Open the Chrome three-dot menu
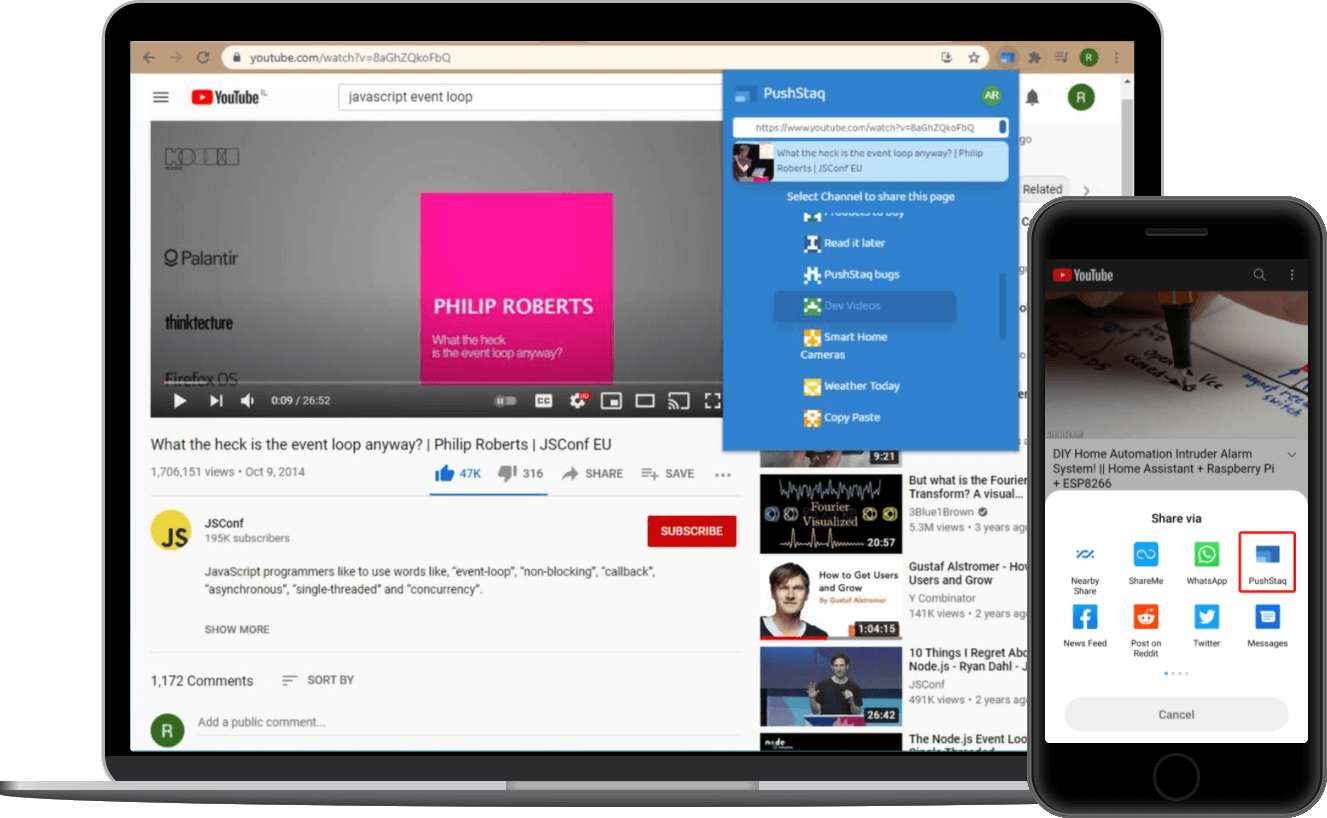The height and width of the screenshot is (818, 1327). [x=1117, y=58]
